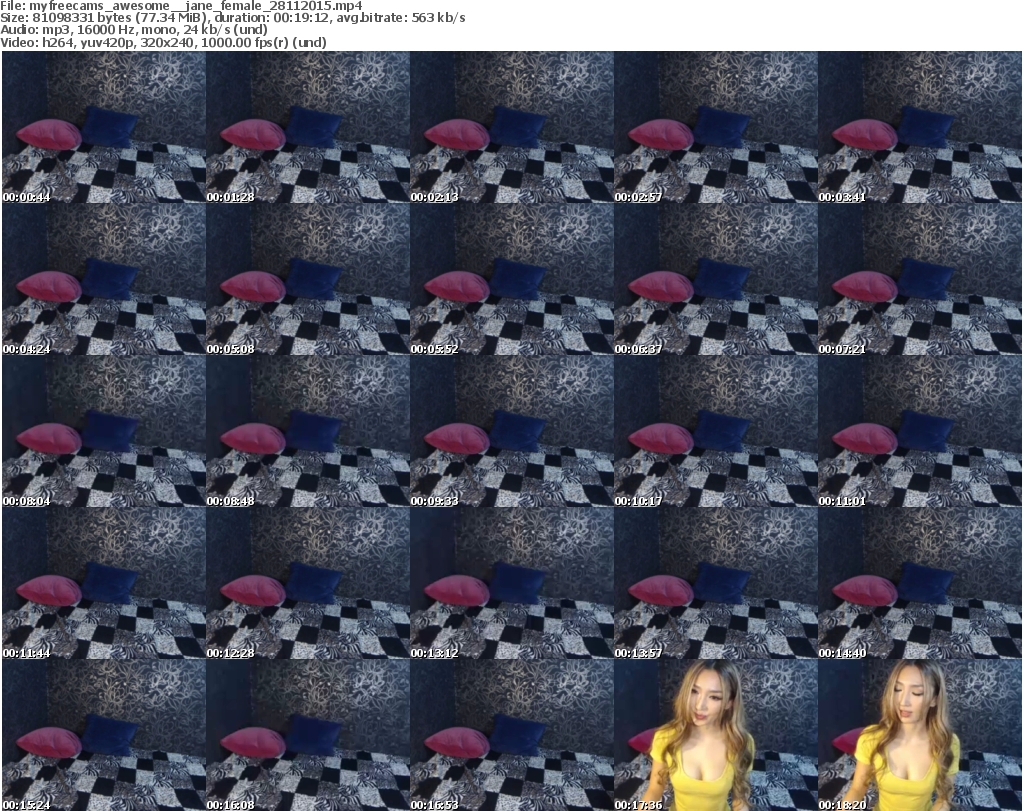Click the thumbnail at 00:10:17
Image resolution: width=1024 pixels, height=811 pixels.
(715, 432)
